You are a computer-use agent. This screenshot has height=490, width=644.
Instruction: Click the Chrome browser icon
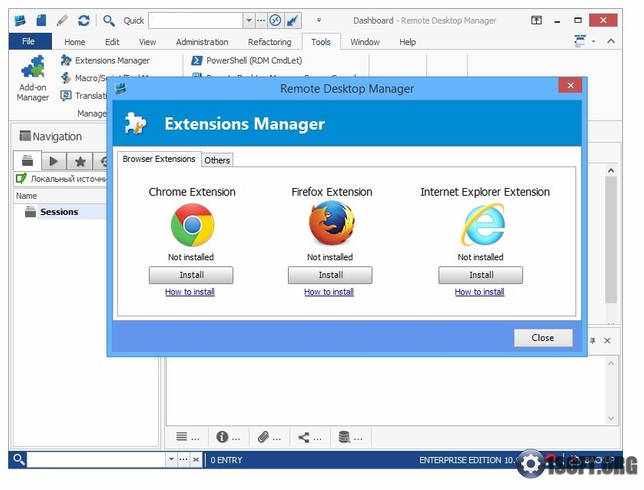tap(192, 225)
